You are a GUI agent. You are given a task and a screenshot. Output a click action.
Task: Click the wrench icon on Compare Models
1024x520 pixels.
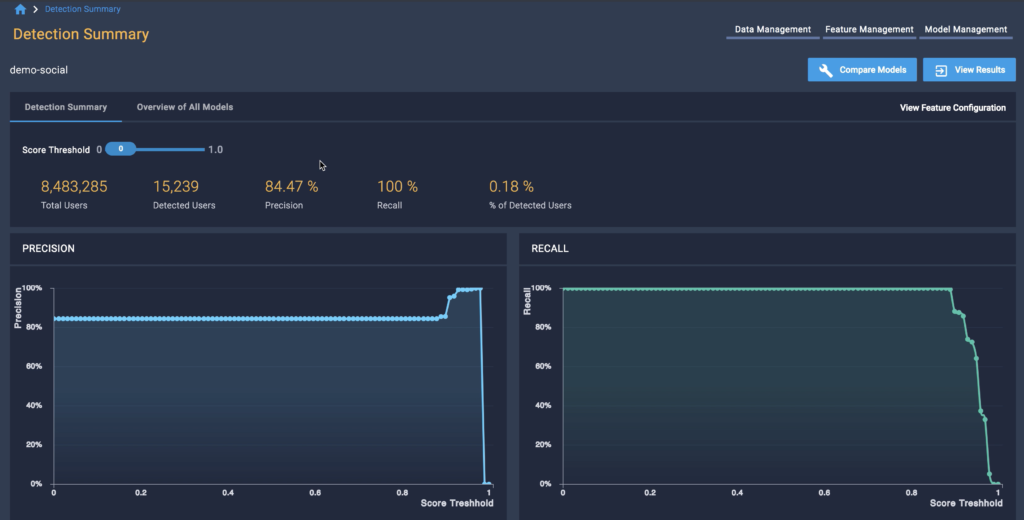click(x=825, y=70)
